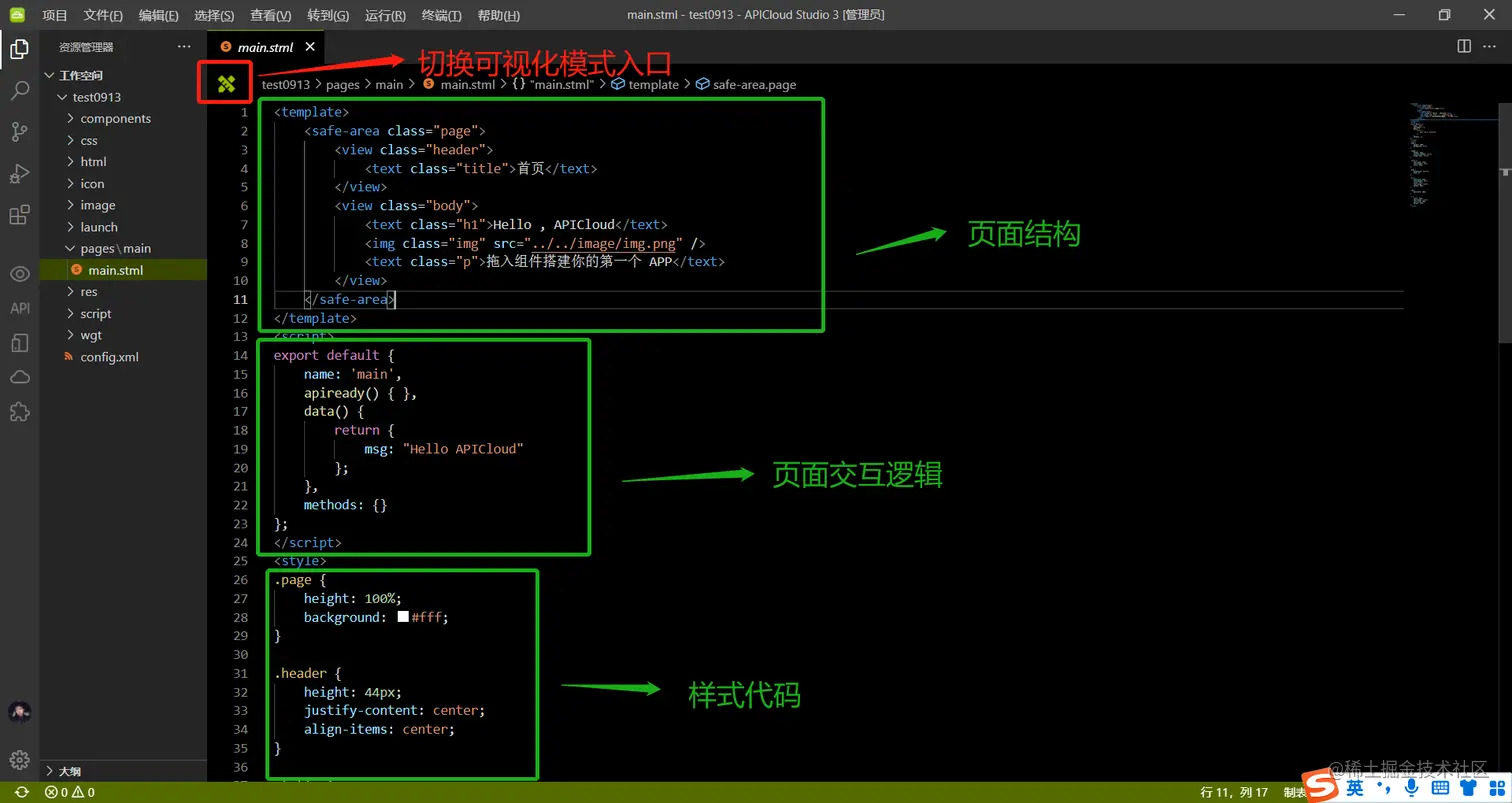Viewport: 1512px width, 803px height.
Task: Toggle Sogou punctuation mode
Action: [1383, 790]
